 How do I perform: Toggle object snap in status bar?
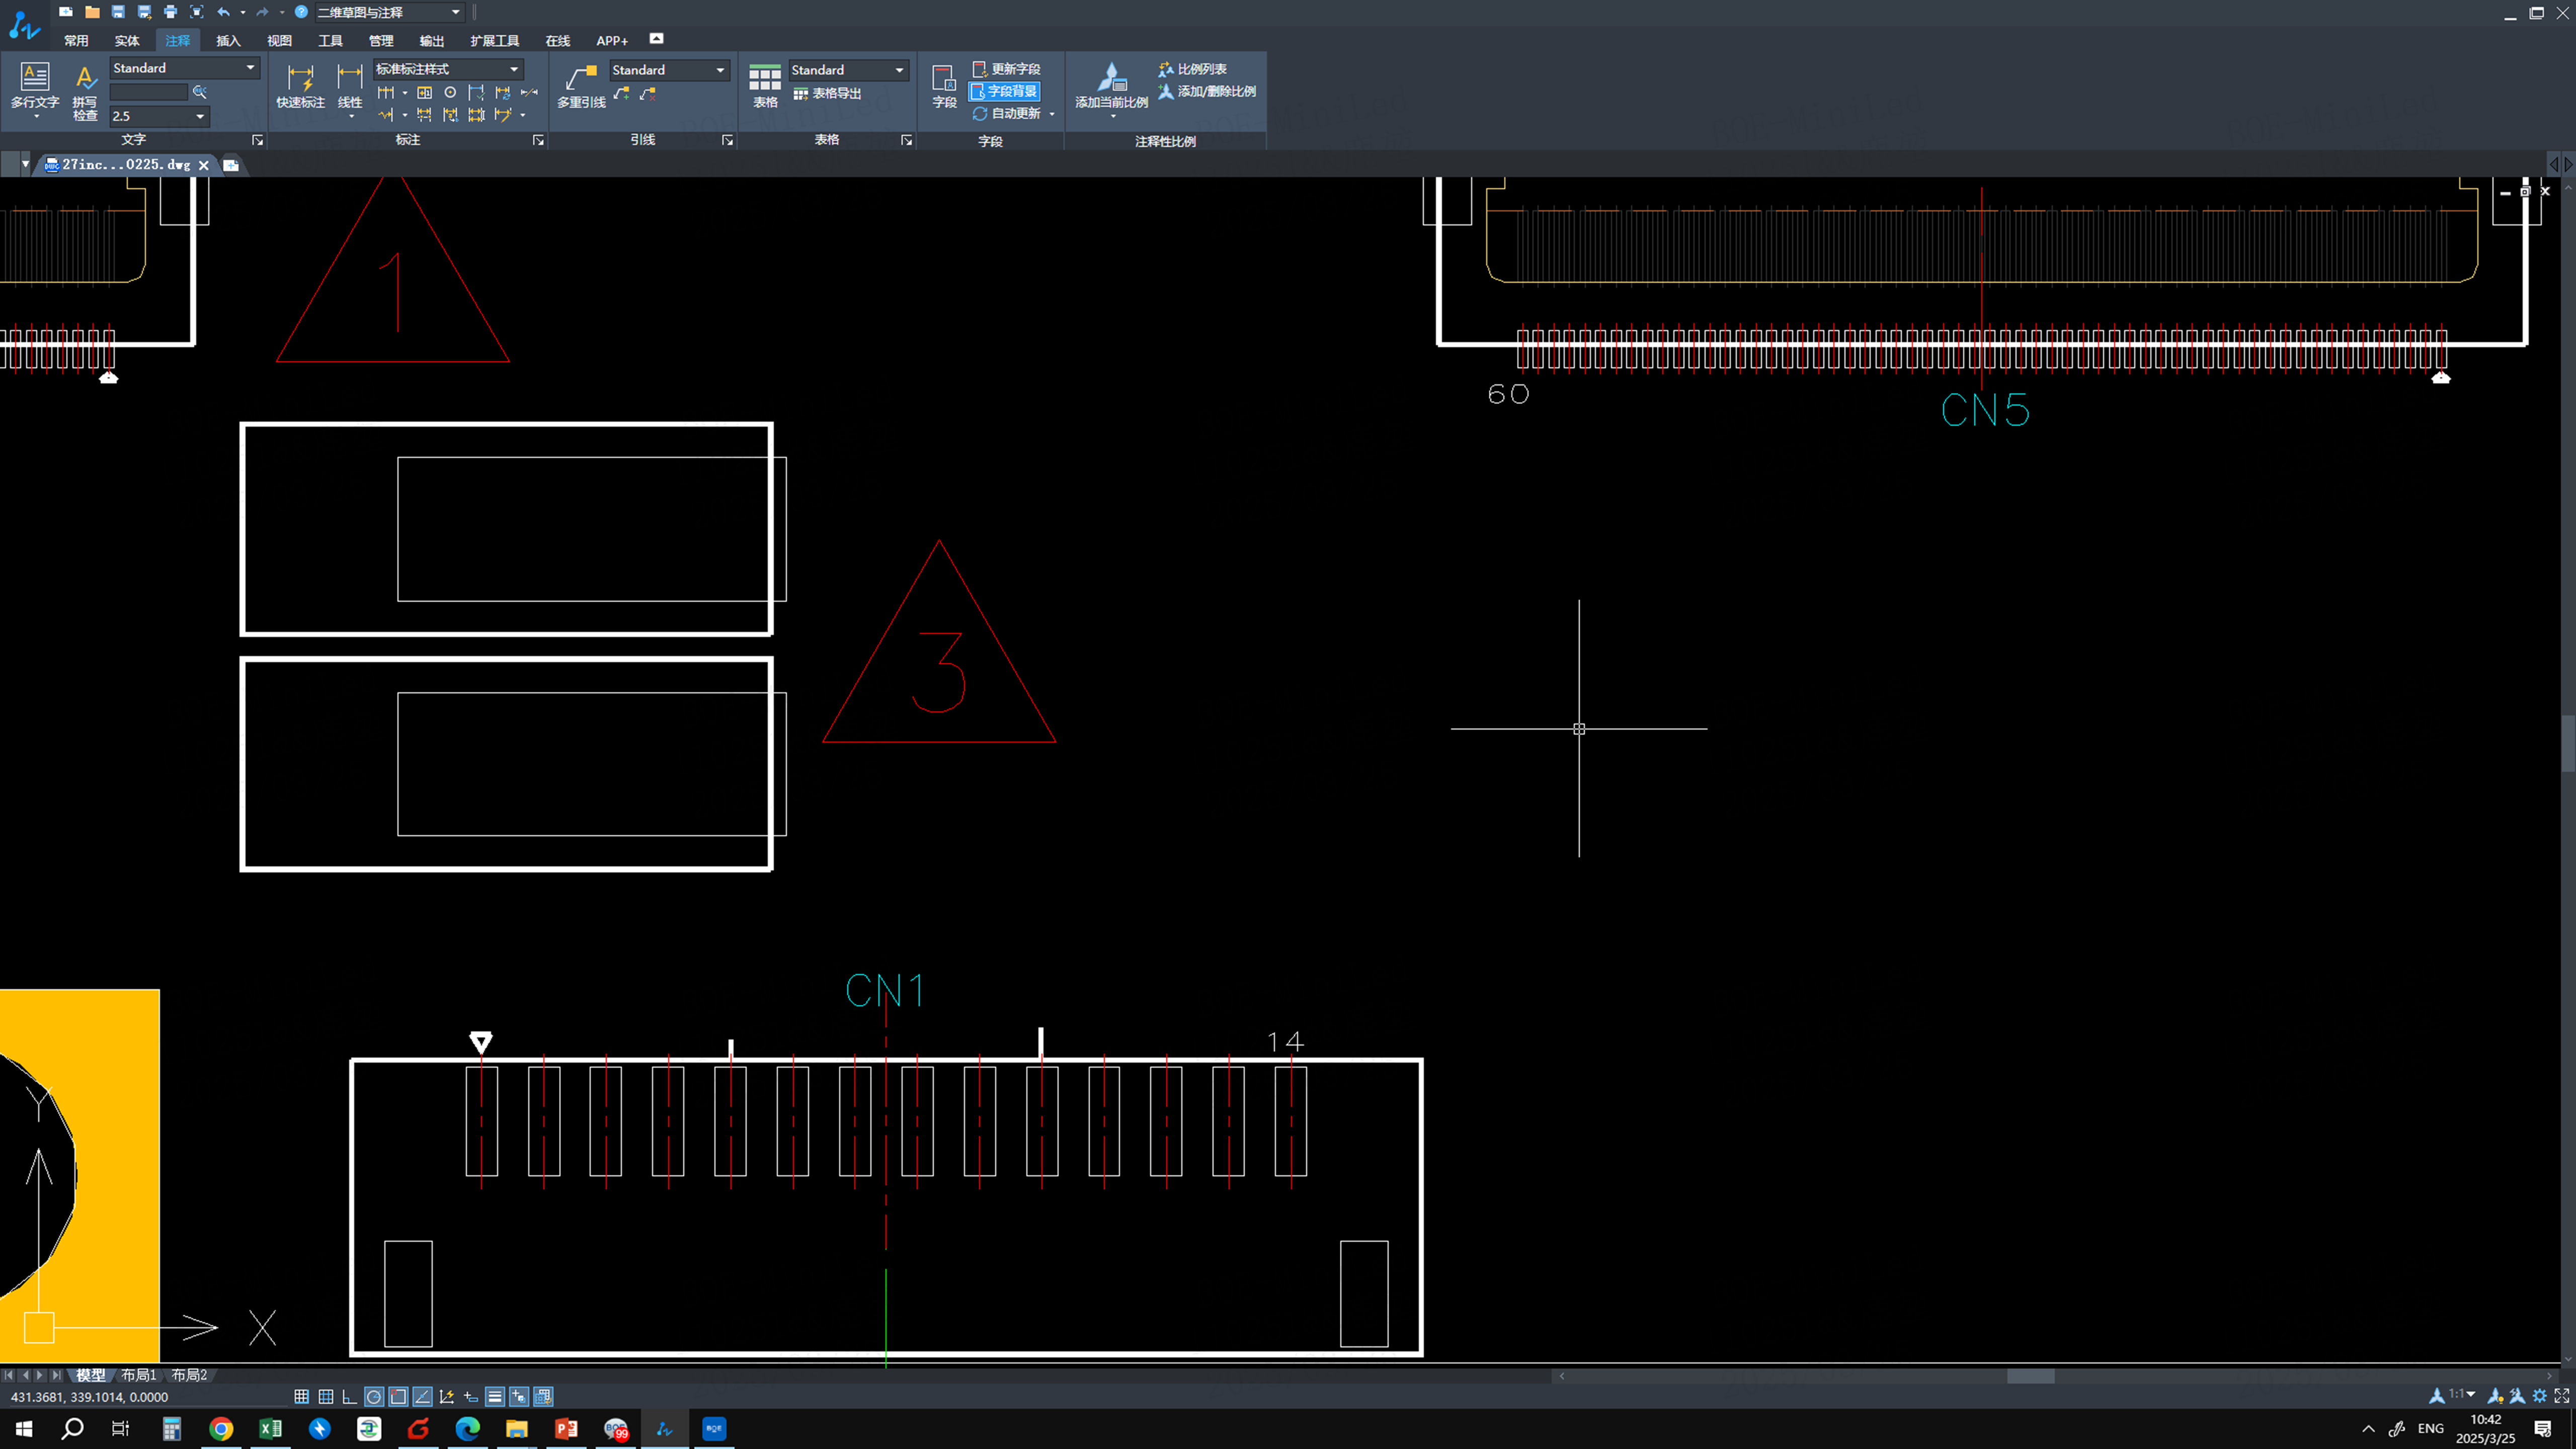398,1397
